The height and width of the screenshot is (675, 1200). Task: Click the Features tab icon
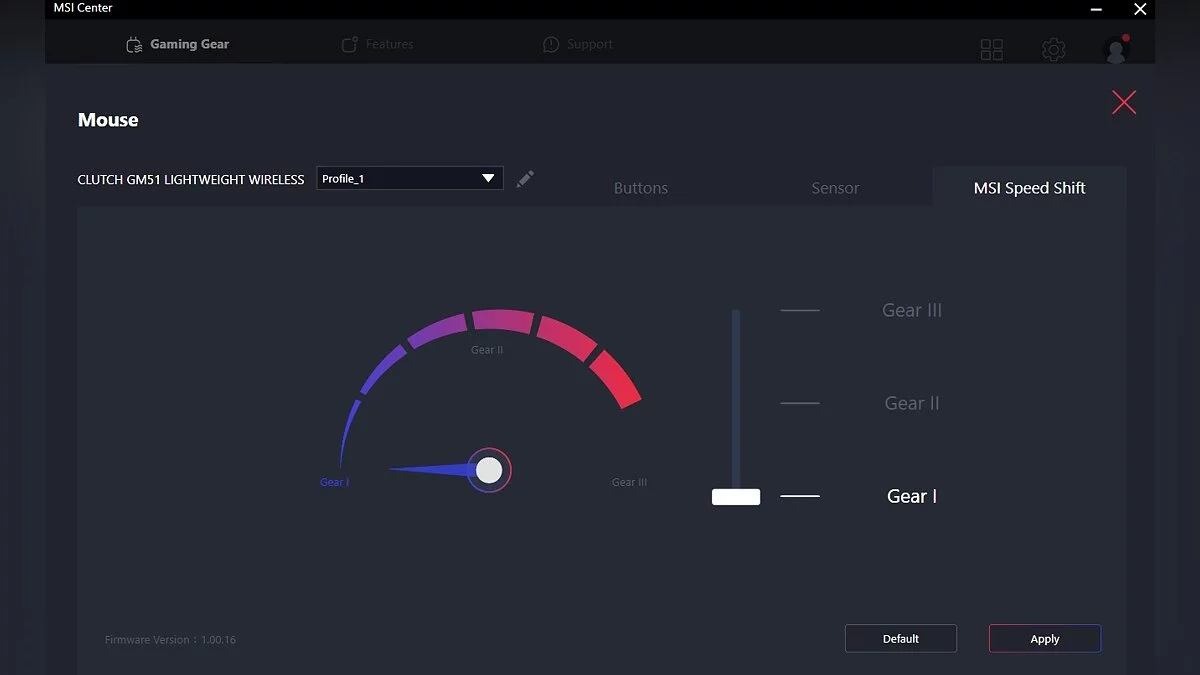pyautogui.click(x=349, y=45)
